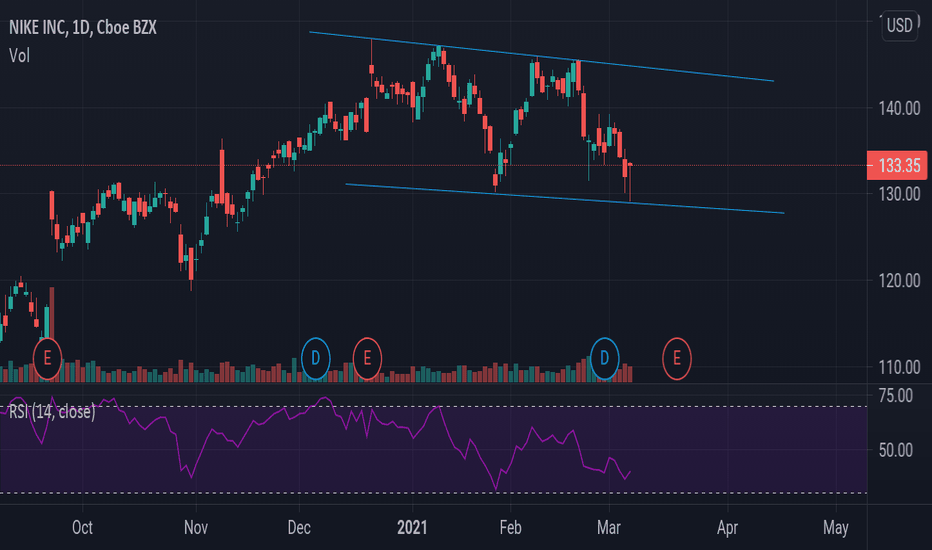Screen dimensions: 932x550
Task: Click the RSI (14, close) indicator label
Action: [x=52, y=411]
